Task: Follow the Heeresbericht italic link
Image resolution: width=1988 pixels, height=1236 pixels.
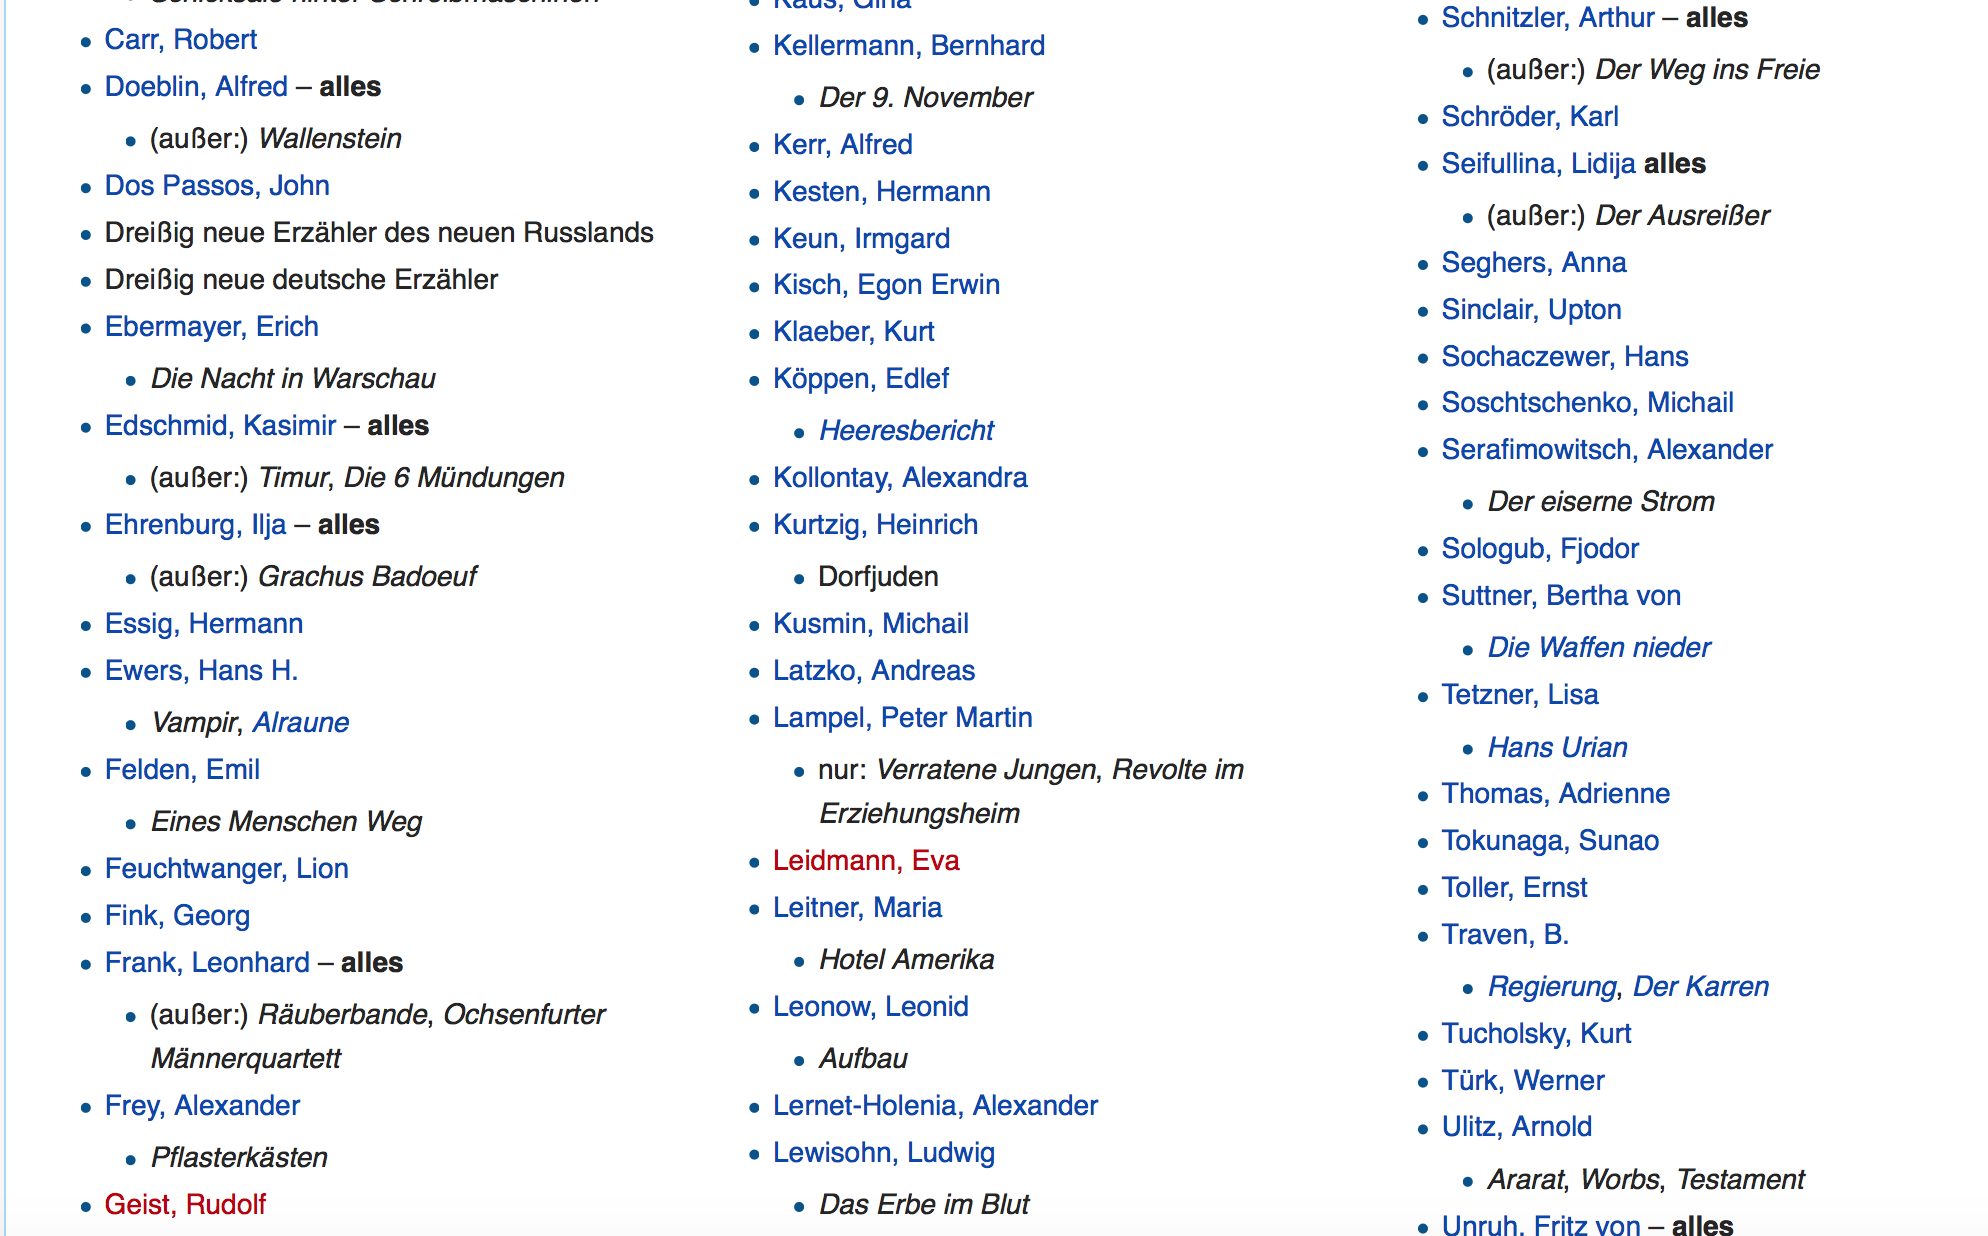Action: [906, 431]
